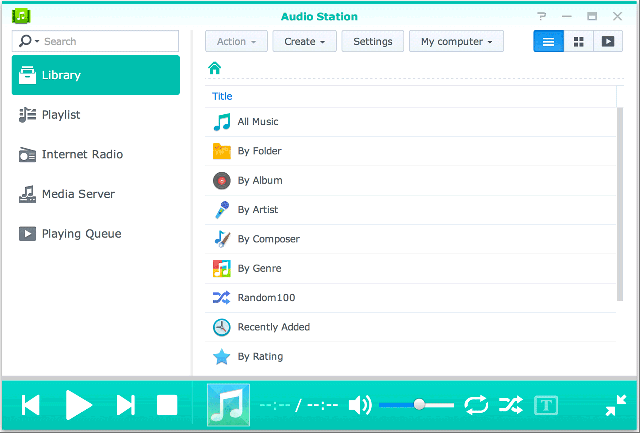Toggle shuffle mode in player bar
The width and height of the screenshot is (640, 433).
511,405
